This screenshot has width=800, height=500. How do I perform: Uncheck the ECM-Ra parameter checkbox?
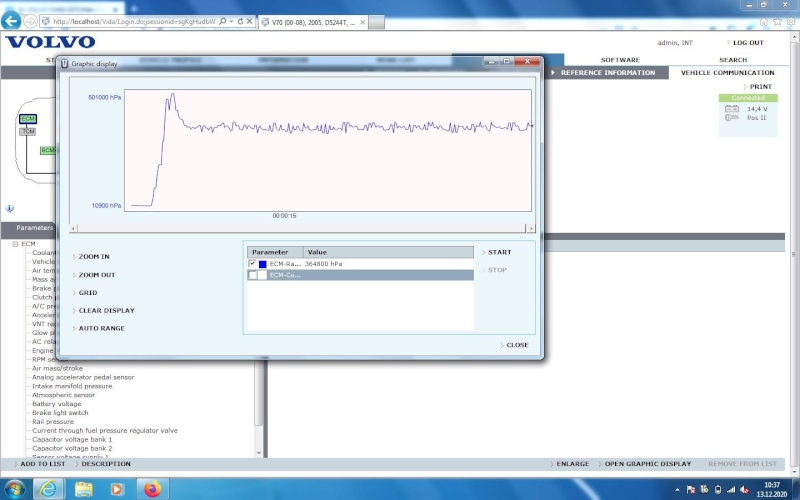pos(252,264)
